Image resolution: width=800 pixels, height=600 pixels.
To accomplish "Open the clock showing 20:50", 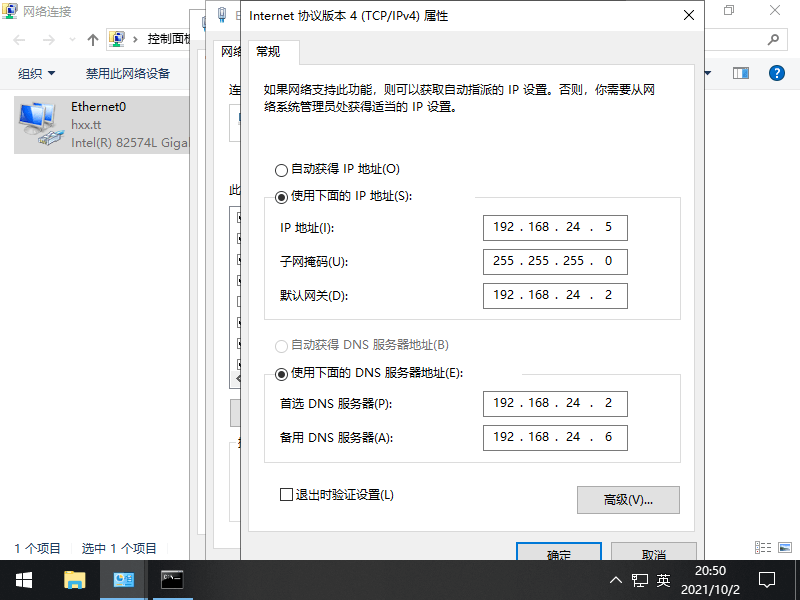I will point(710,580).
